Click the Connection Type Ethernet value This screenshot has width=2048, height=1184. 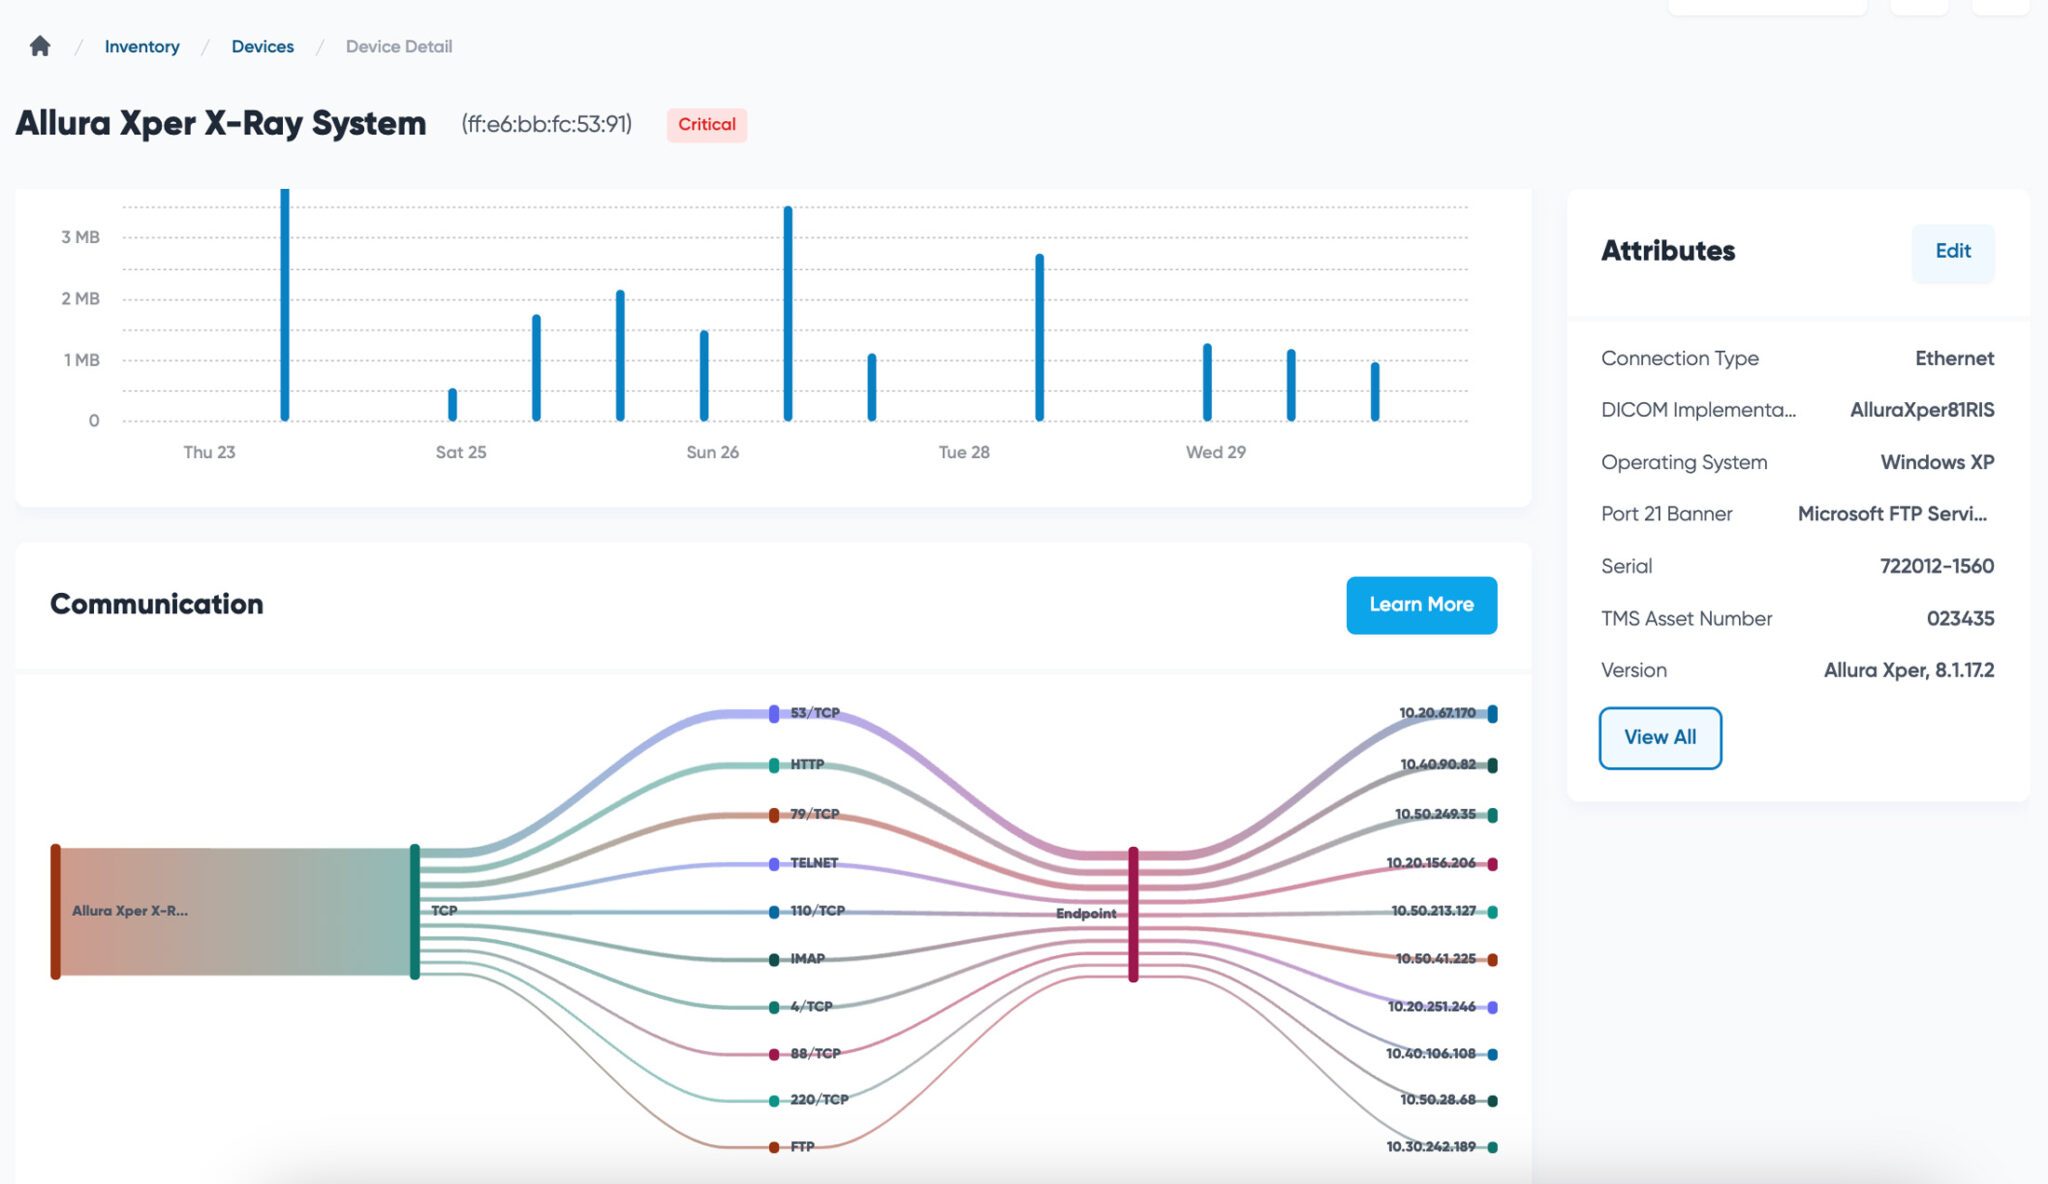pyautogui.click(x=1954, y=358)
